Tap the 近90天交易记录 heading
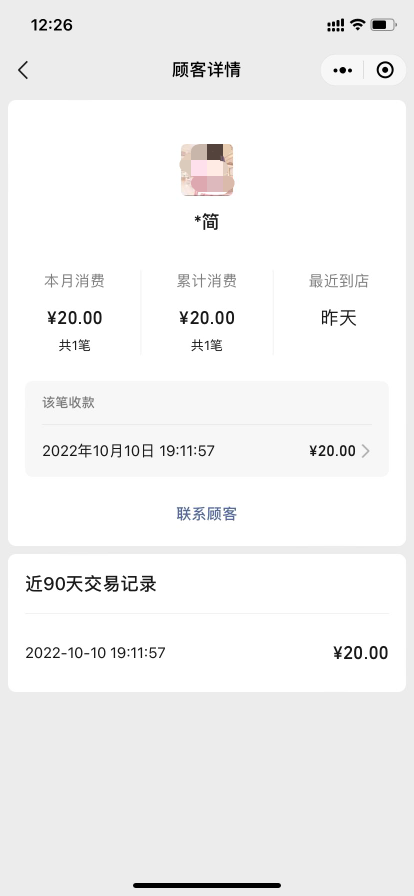 91,585
